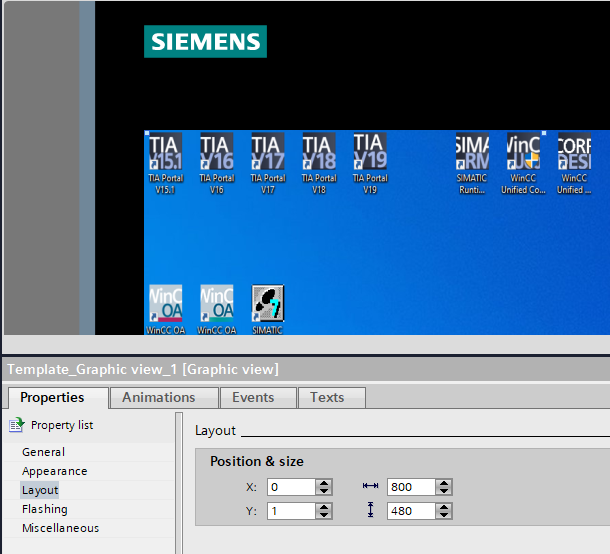
Task: Select the SIMATIC Runtime shortcut icon
Action: click(x=472, y=152)
